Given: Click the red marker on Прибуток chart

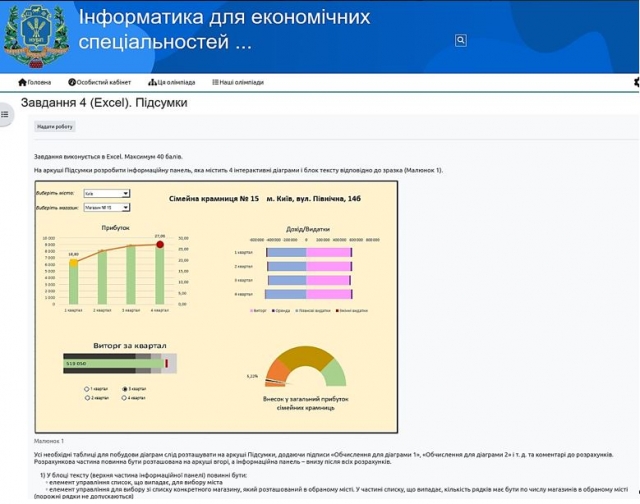Looking at the screenshot, I should pyautogui.click(x=160, y=244).
